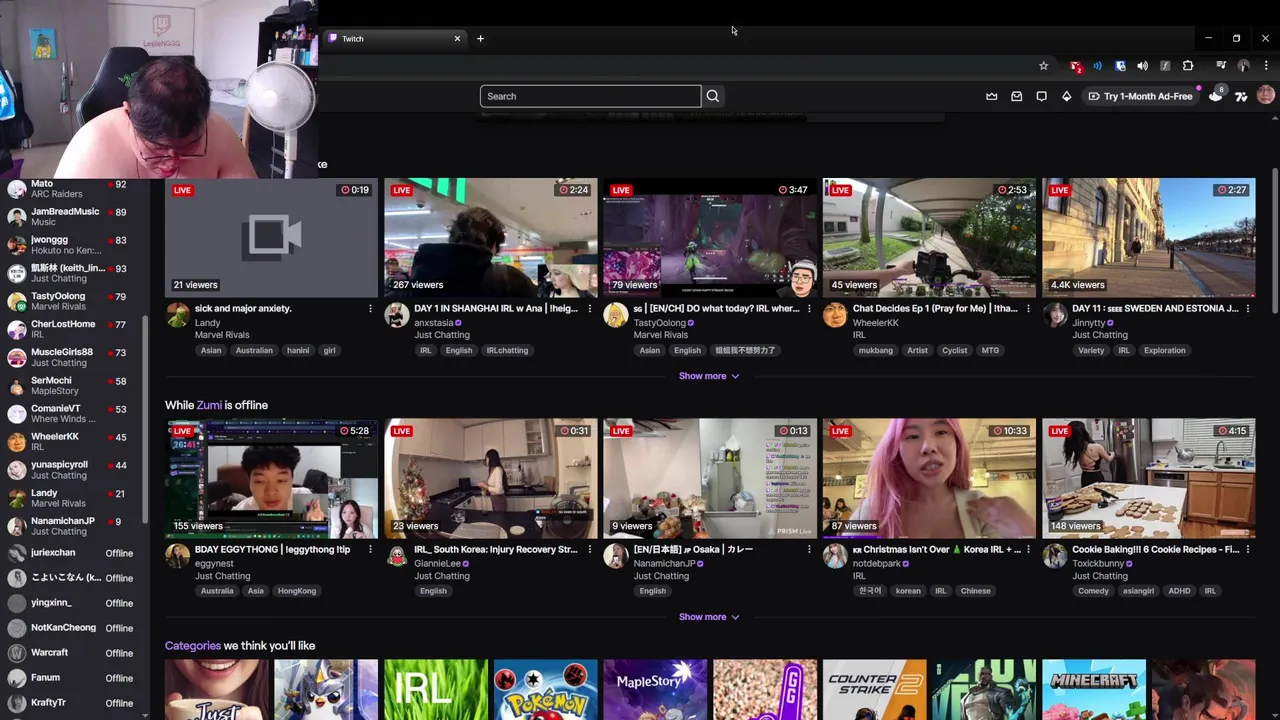
Task: Click the ADHD tag
Action: point(1180,591)
